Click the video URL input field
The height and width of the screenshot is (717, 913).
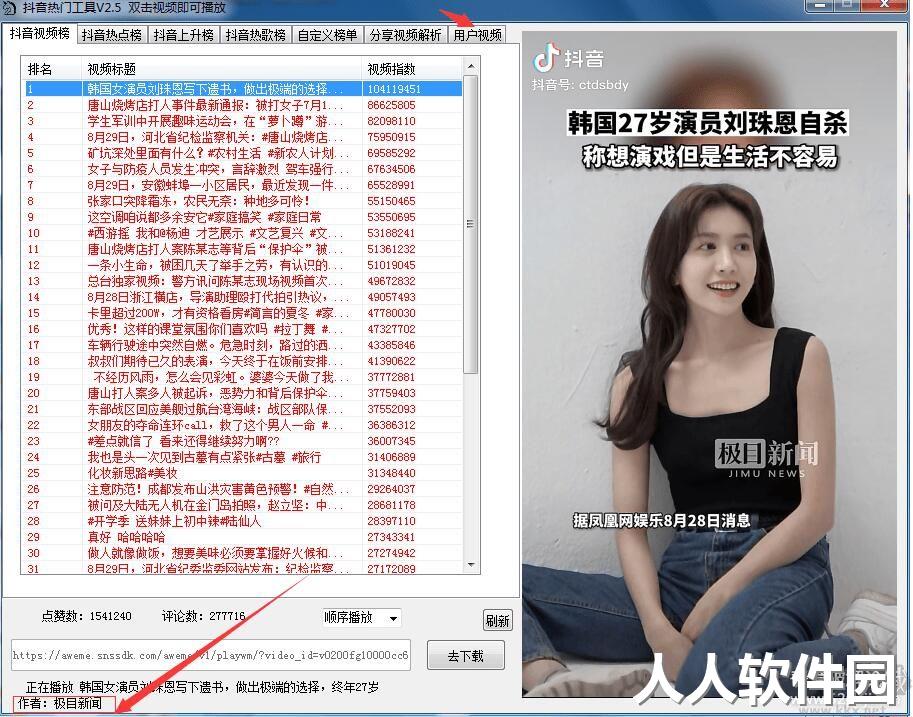tap(210, 655)
